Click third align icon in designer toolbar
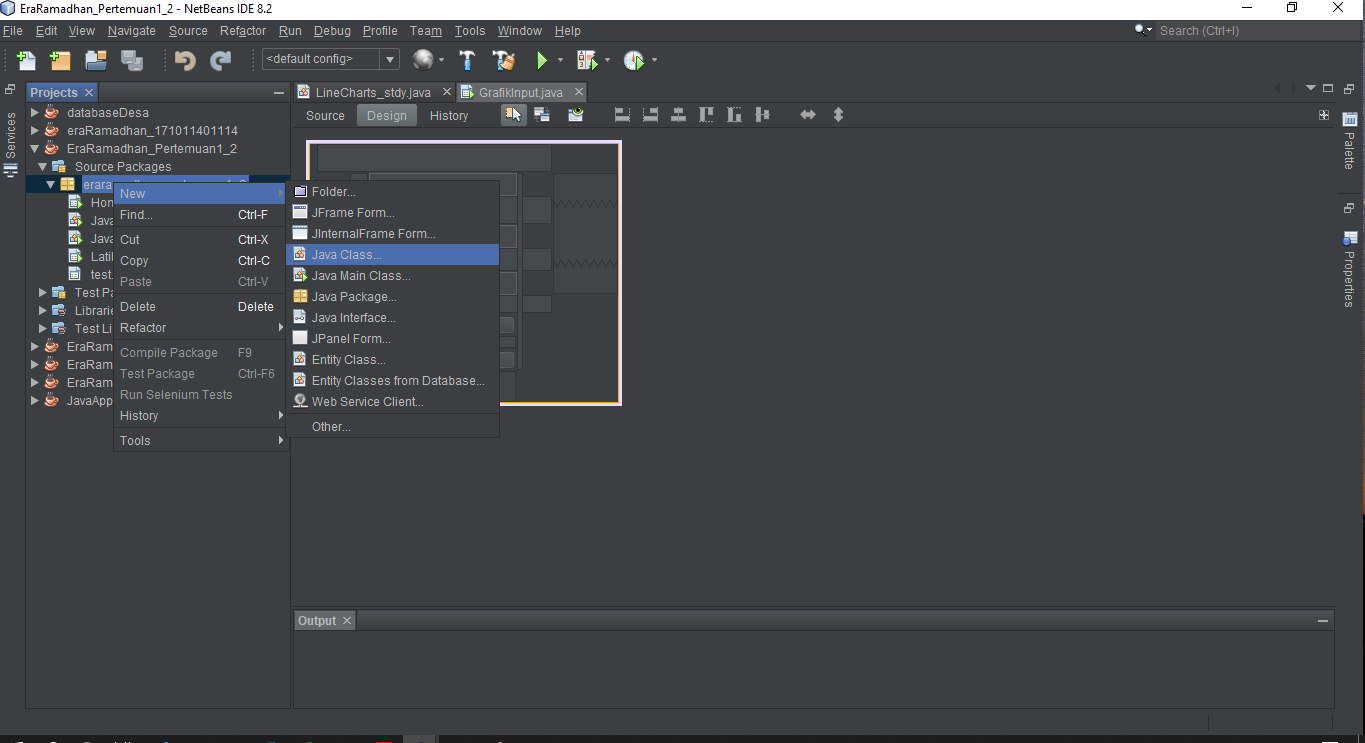The image size is (1365, 743). pos(678,115)
